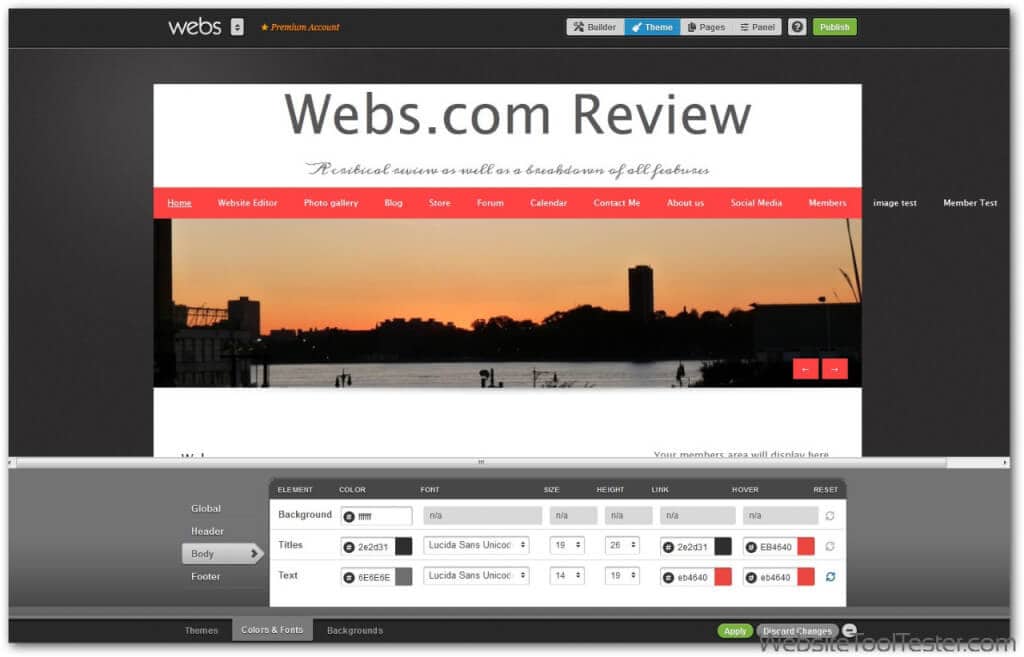1024x657 pixels.
Task: Click the Home navigation link
Action: click(x=179, y=203)
